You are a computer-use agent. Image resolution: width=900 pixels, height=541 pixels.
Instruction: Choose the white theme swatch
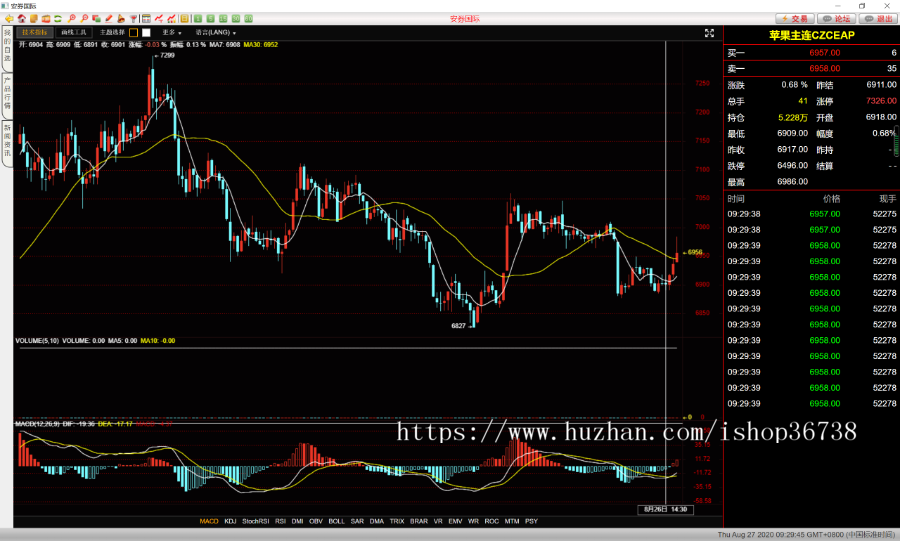click(x=146, y=33)
